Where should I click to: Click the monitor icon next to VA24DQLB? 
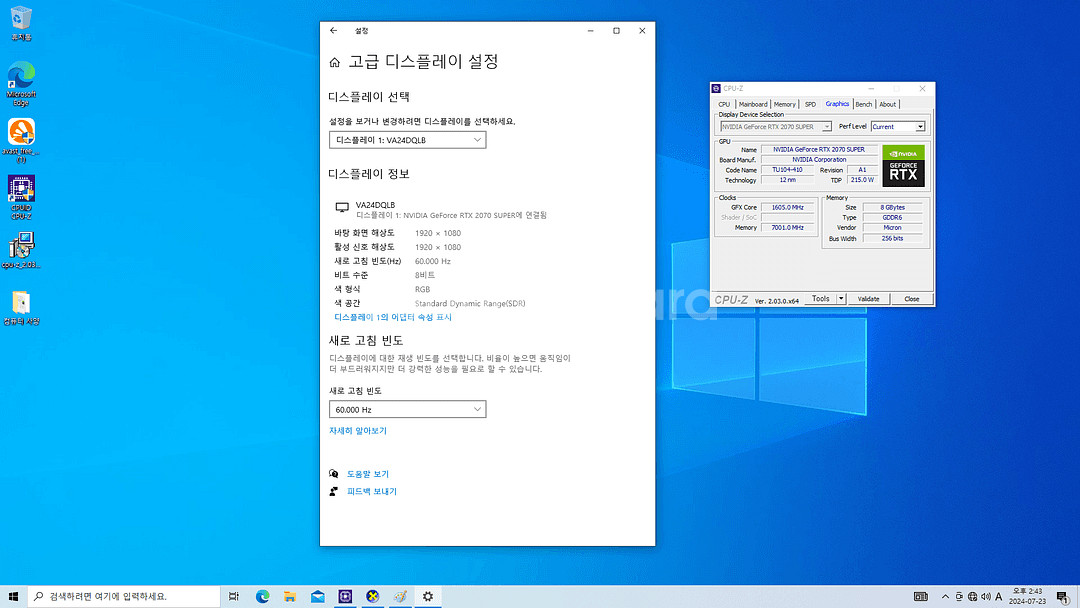click(342, 207)
